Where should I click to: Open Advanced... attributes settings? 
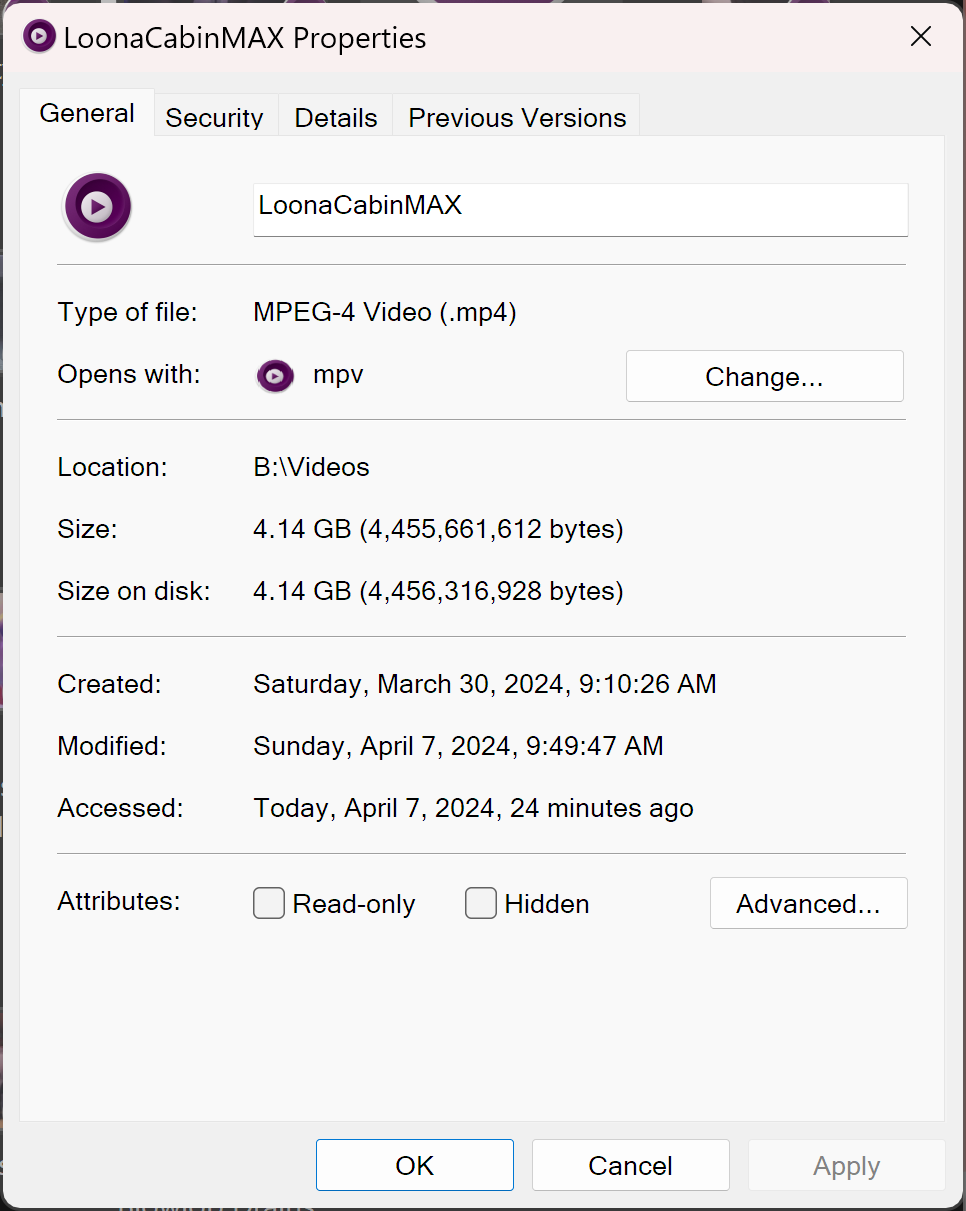[808, 904]
